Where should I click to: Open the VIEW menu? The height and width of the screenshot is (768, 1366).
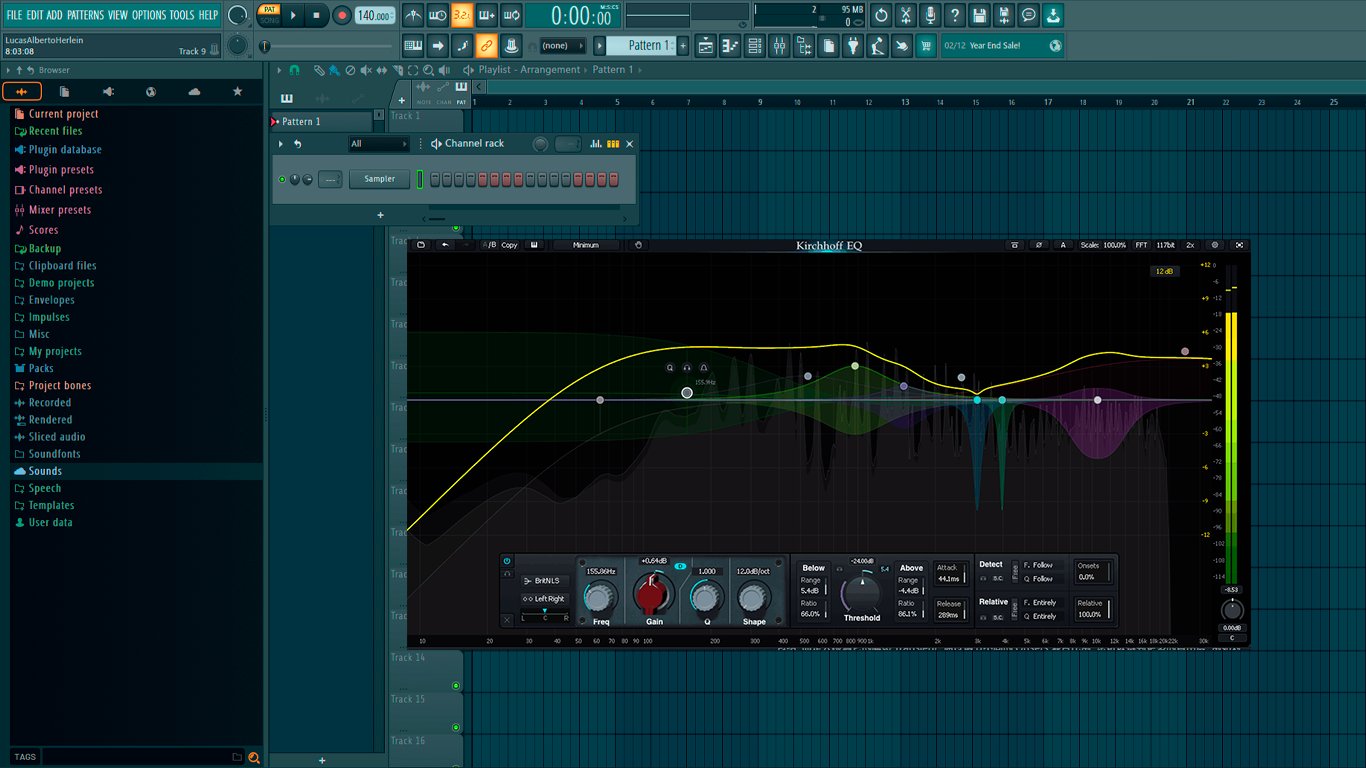point(118,15)
